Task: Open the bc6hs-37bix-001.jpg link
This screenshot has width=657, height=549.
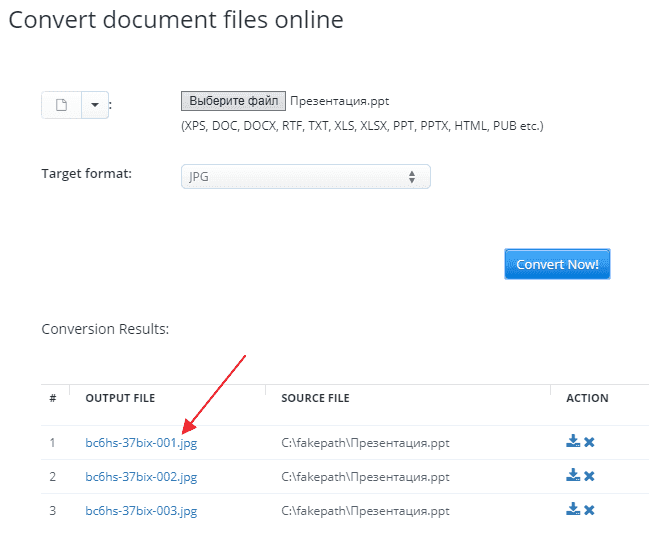Action: (141, 443)
